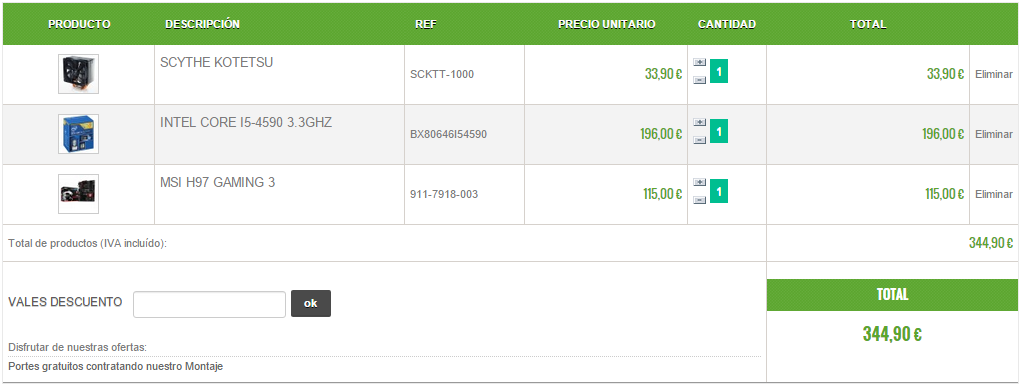Remove MSI H97 Gaming 3 via Eliminar
Image resolution: width=1023 pixels, height=385 pixels.
[x=994, y=194]
